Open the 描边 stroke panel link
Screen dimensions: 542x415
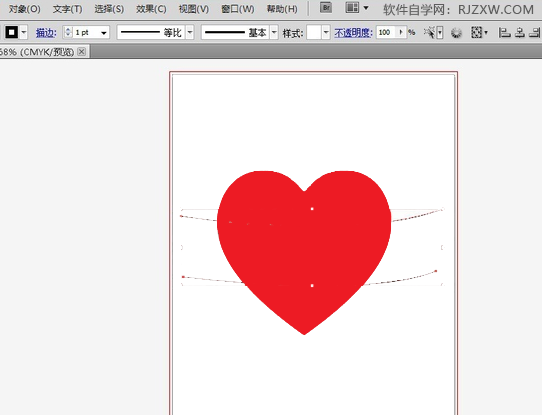(x=46, y=33)
